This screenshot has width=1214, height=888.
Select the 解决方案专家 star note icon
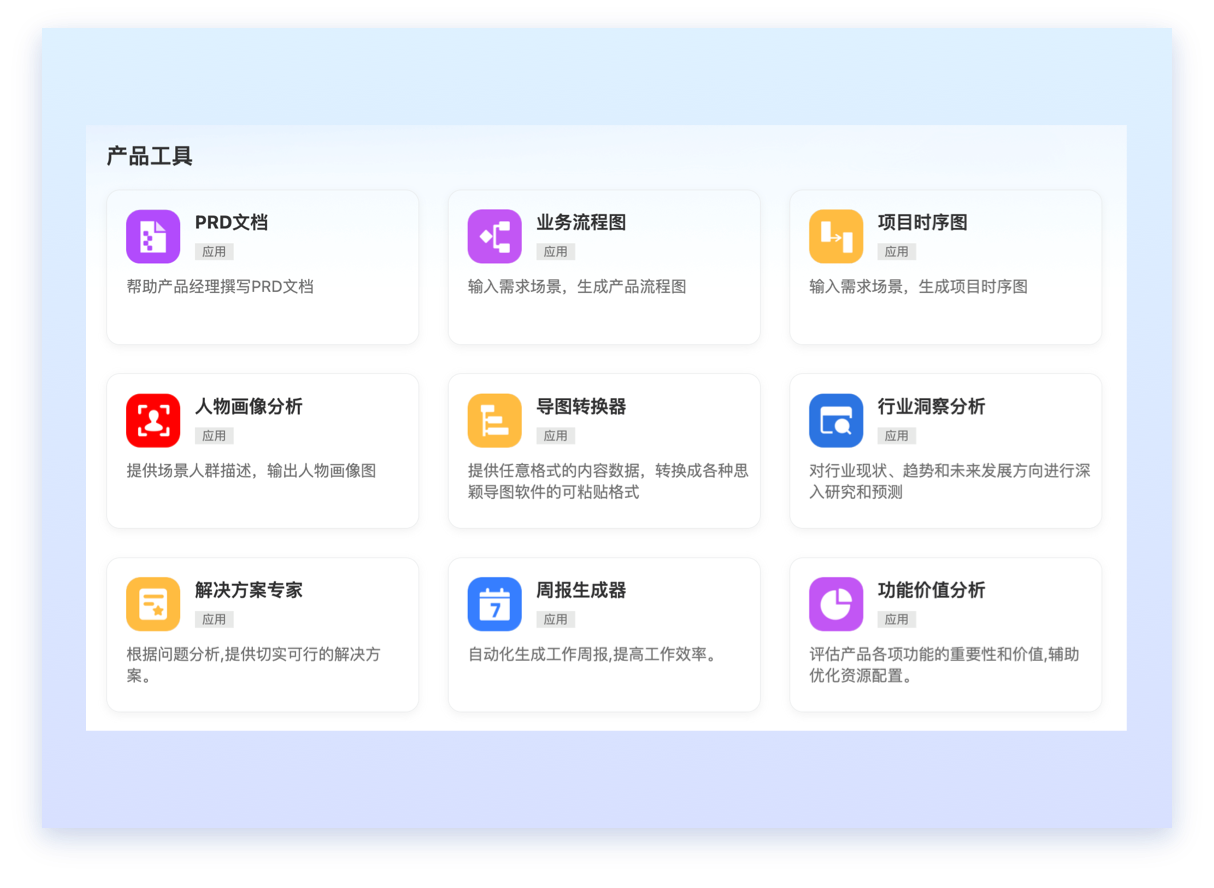pos(153,605)
